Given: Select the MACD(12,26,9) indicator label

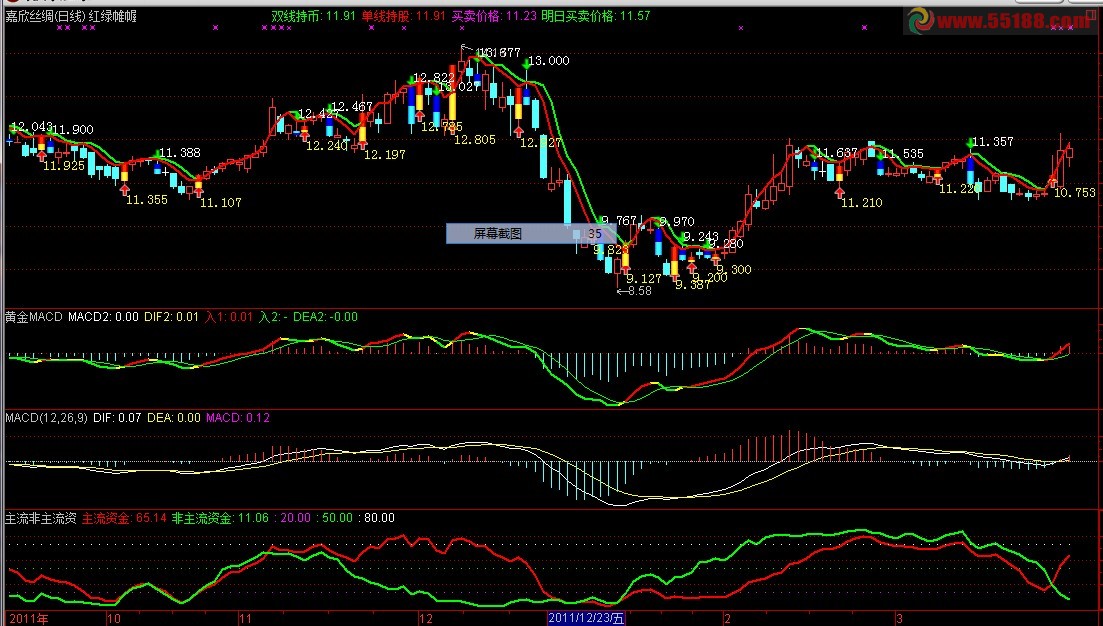Looking at the screenshot, I should pos(46,418).
